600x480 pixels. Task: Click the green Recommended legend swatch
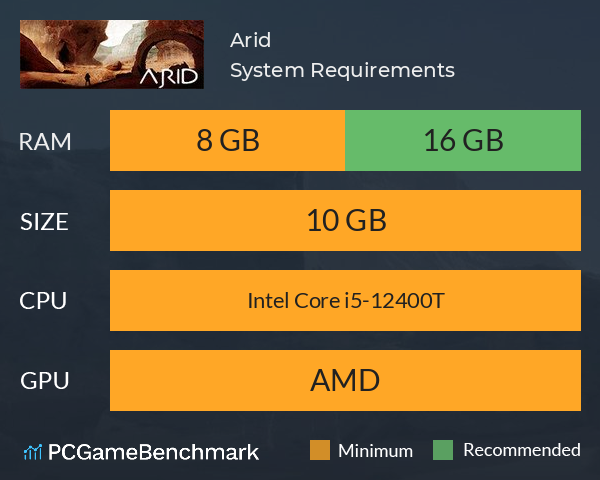pyautogui.click(x=443, y=450)
